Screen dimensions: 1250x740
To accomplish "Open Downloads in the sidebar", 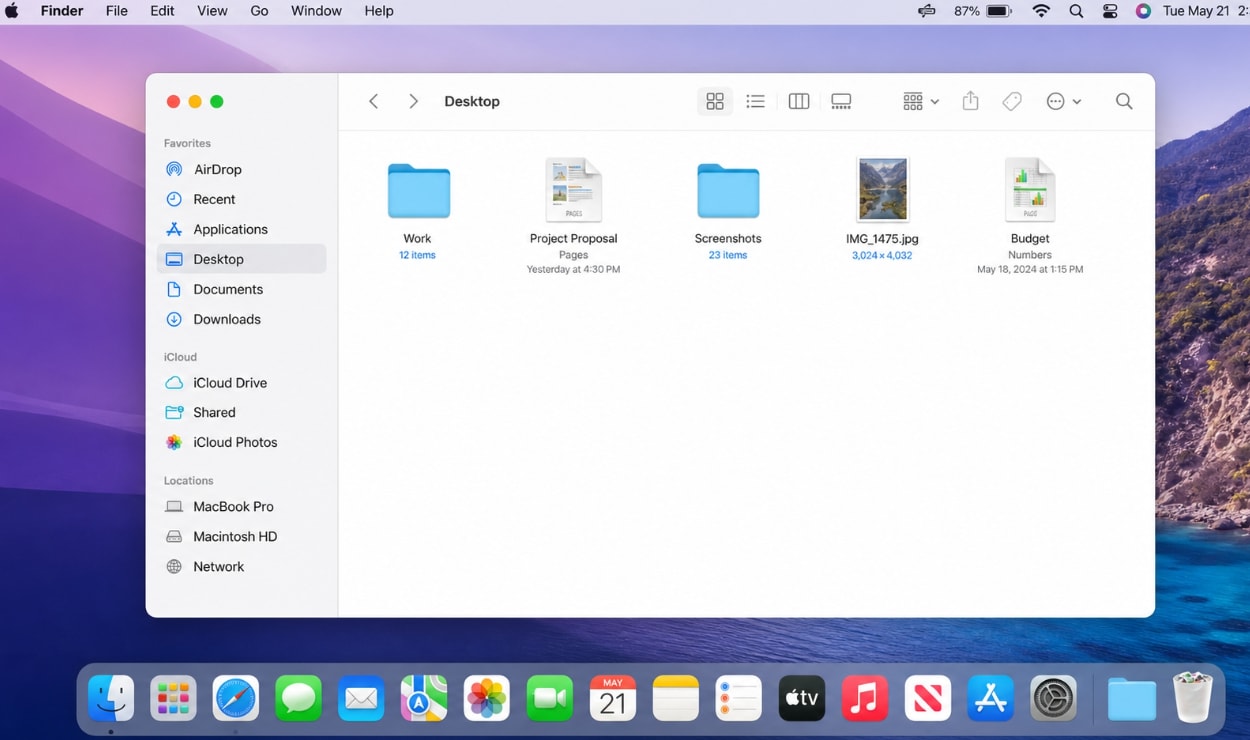I will click(241, 319).
